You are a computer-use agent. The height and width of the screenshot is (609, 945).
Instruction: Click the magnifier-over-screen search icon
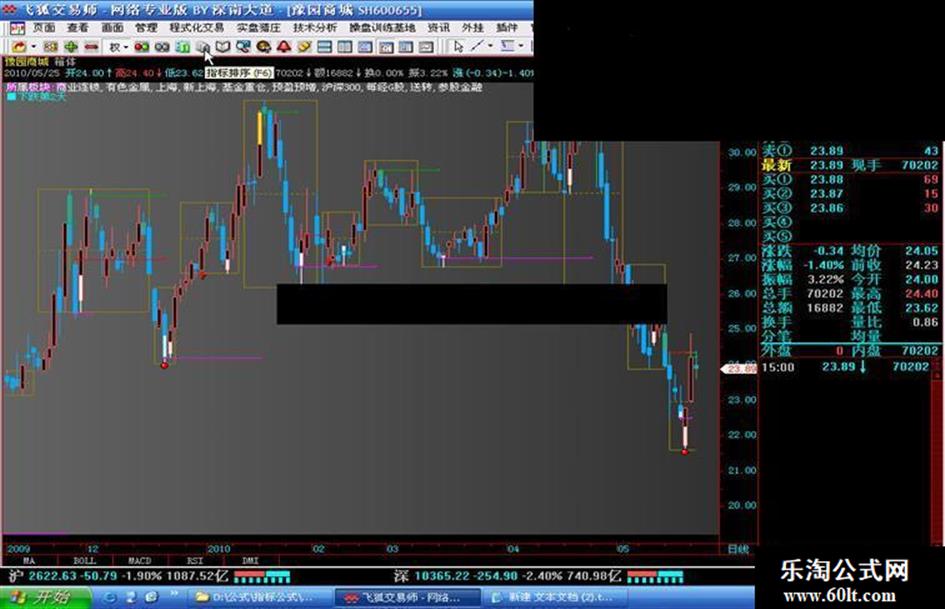(x=243, y=47)
